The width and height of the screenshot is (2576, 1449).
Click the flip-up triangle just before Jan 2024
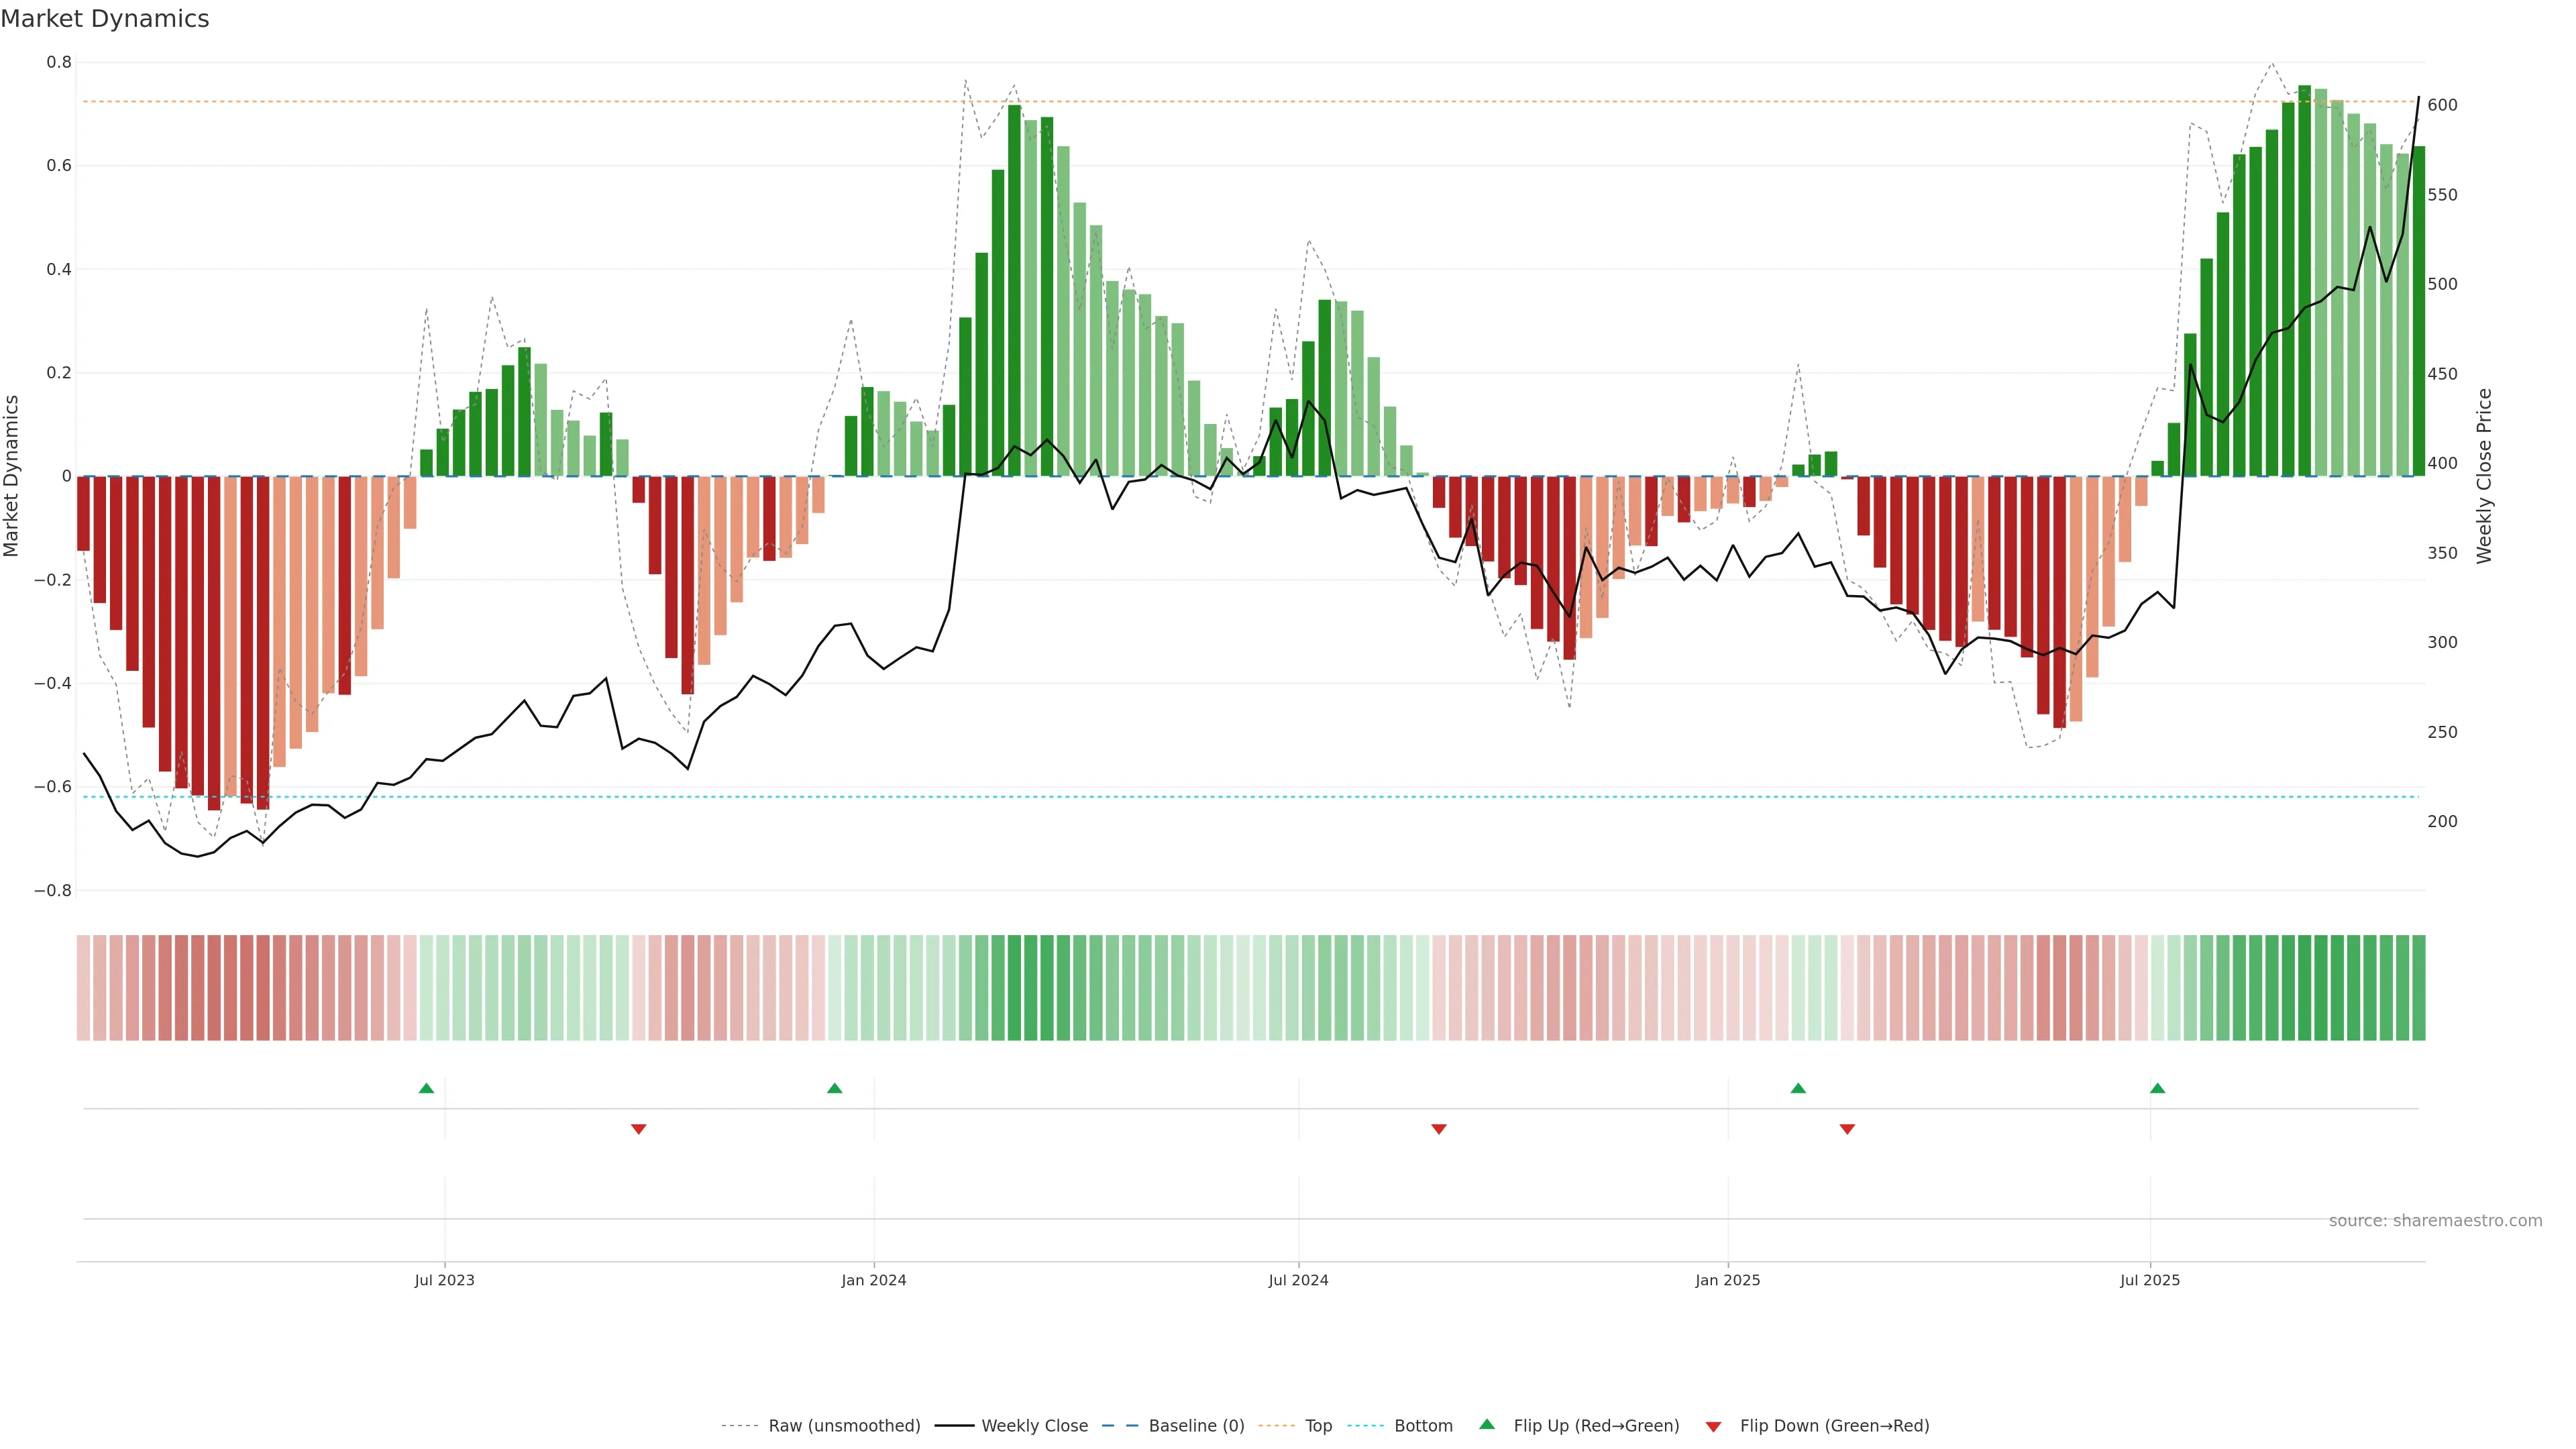click(835, 1088)
